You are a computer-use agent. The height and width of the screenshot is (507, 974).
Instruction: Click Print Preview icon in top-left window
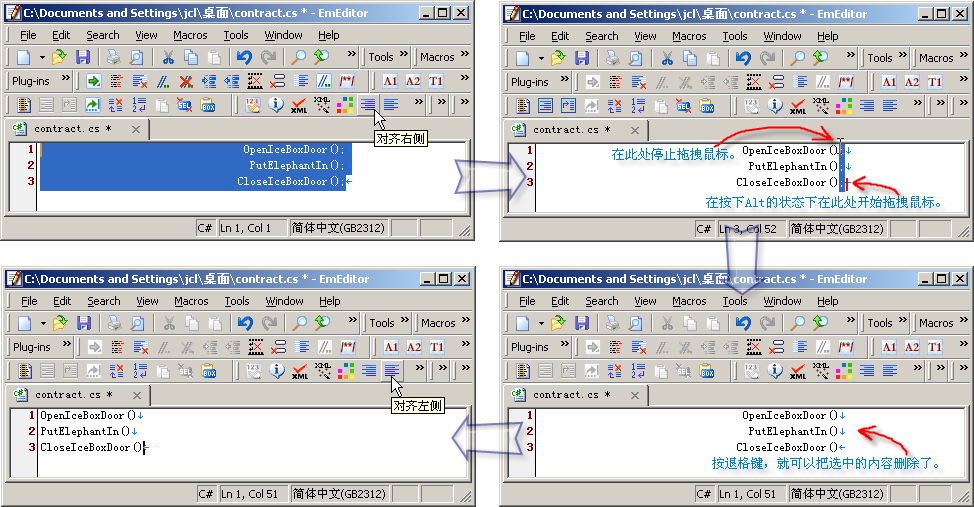coord(136,57)
